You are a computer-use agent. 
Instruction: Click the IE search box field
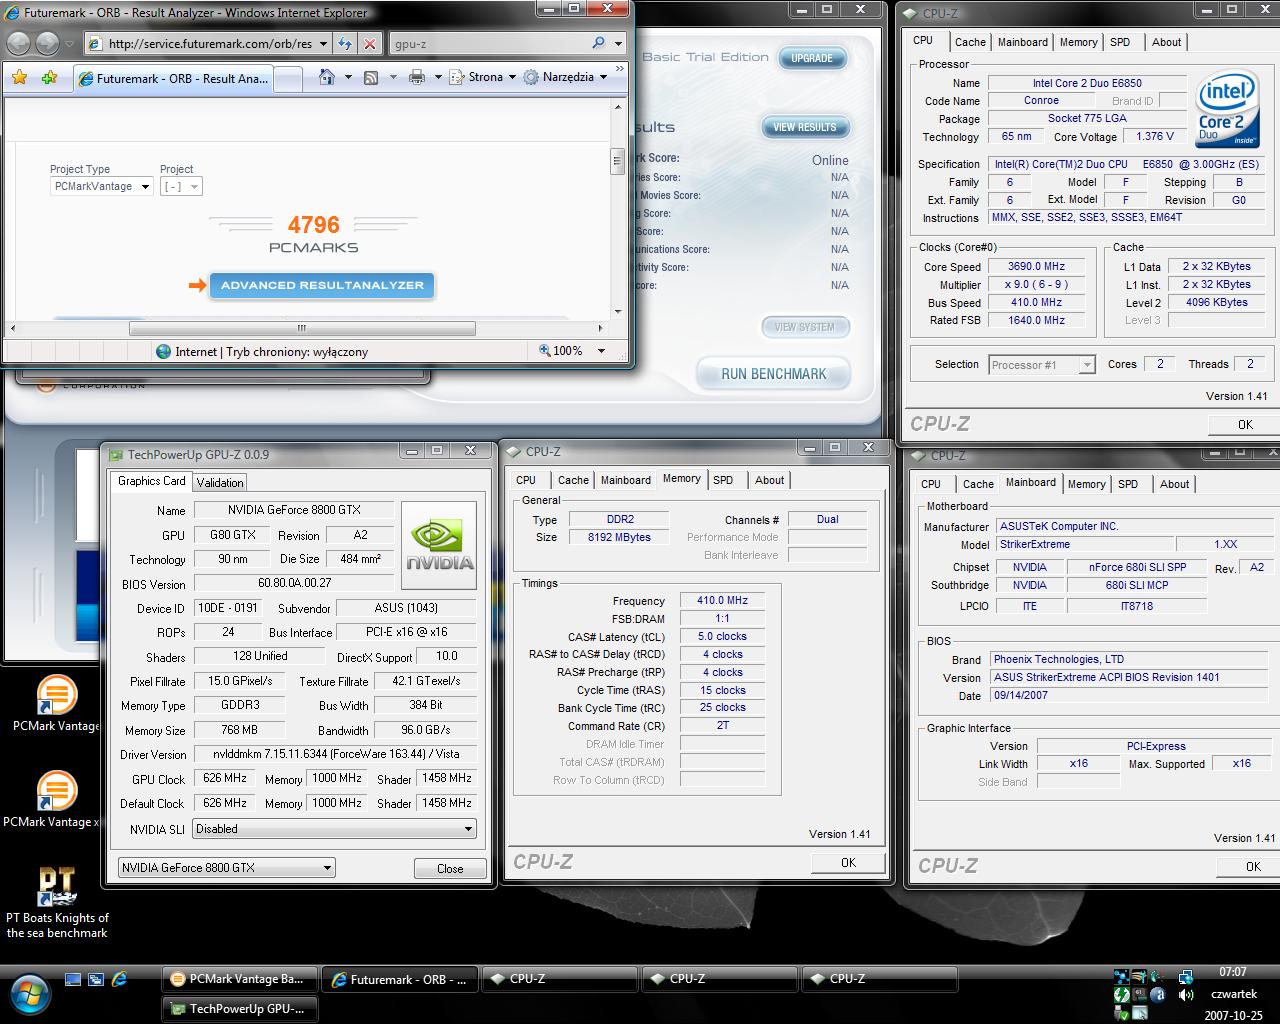point(490,44)
